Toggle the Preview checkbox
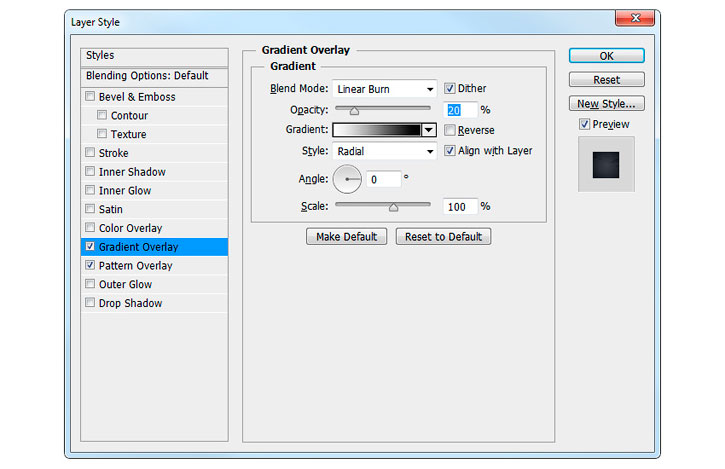This screenshot has width=725, height=469. (584, 124)
